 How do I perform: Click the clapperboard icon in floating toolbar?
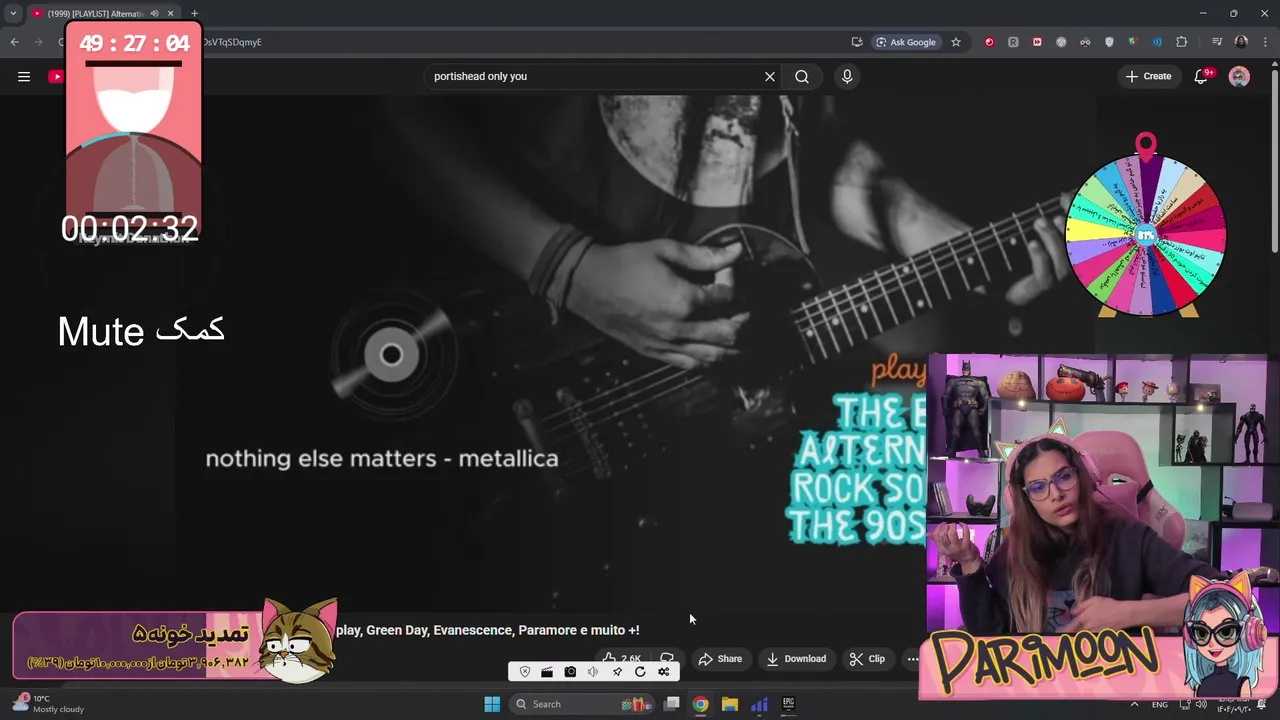coord(547,672)
